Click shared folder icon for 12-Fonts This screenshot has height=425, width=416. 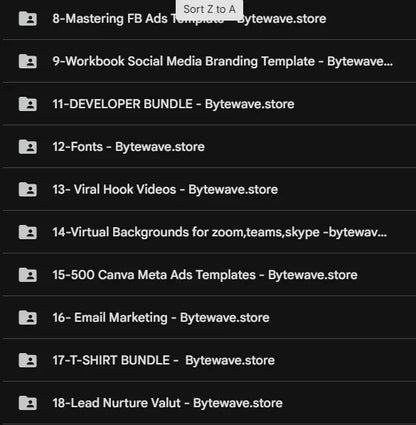coord(28,147)
